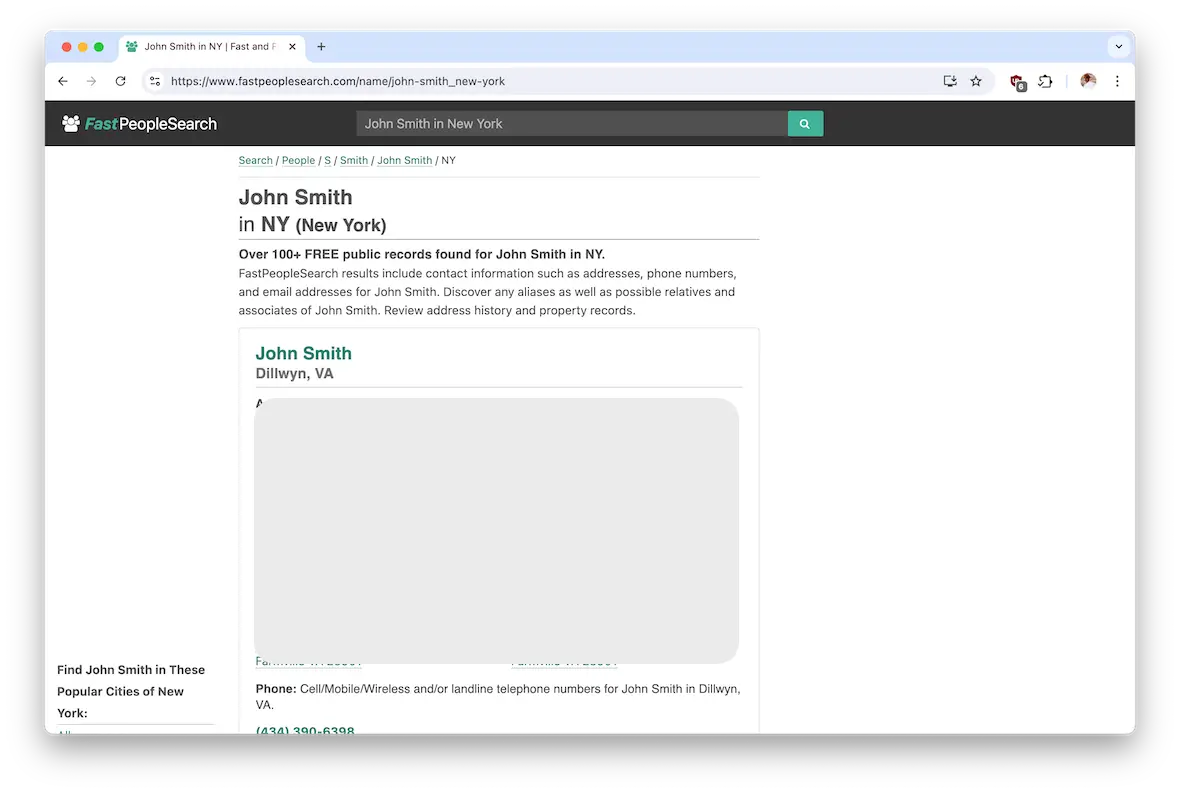
Task: Open the Chrome three-dot menu
Action: [1117, 81]
